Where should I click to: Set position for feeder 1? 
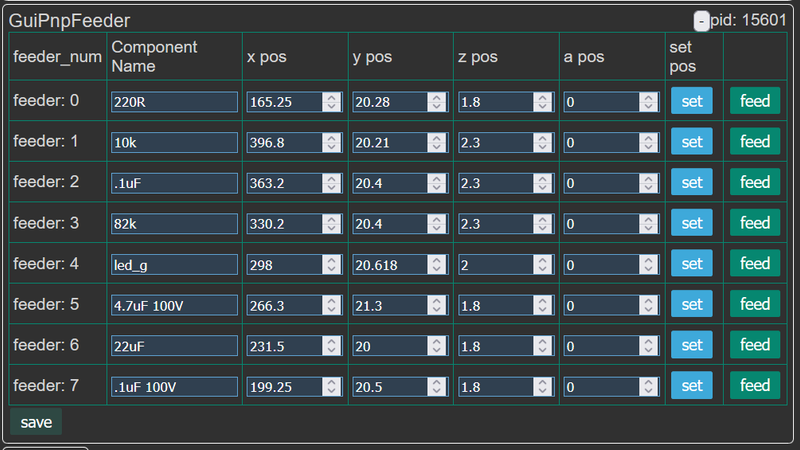point(691,142)
